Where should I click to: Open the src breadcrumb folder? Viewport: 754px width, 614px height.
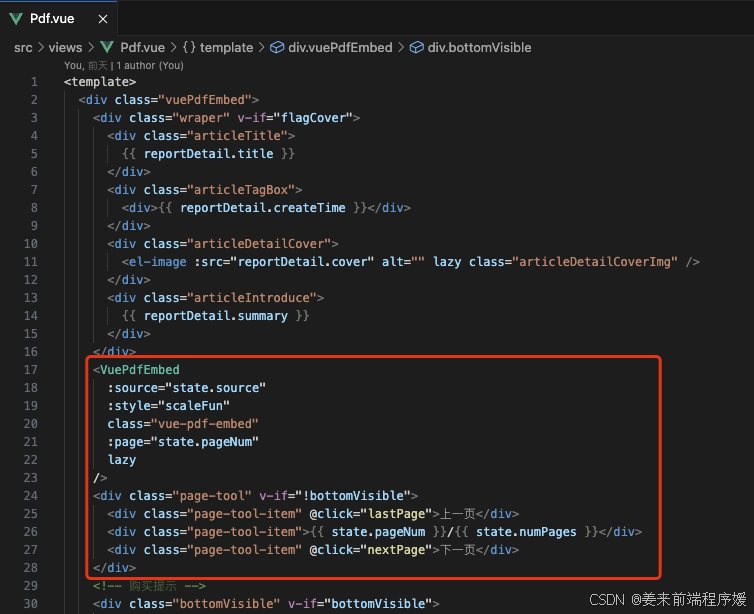pyautogui.click(x=23, y=48)
